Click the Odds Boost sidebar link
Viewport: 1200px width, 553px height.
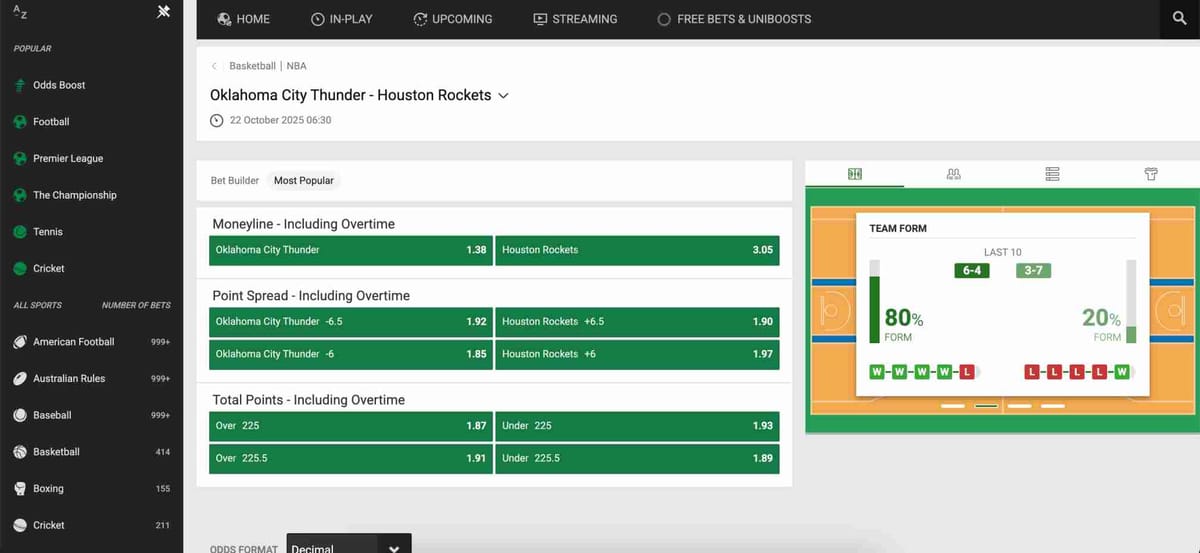(59, 85)
